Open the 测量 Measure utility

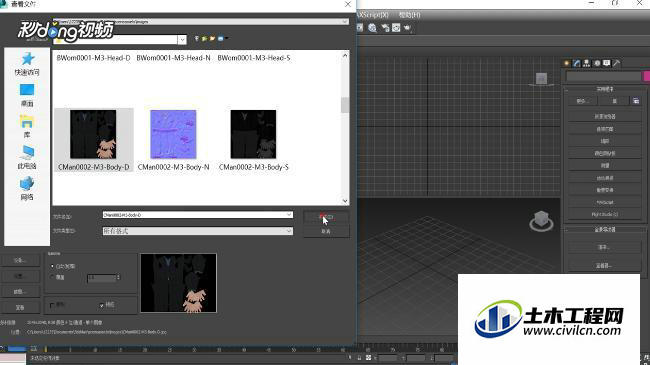pos(605,165)
